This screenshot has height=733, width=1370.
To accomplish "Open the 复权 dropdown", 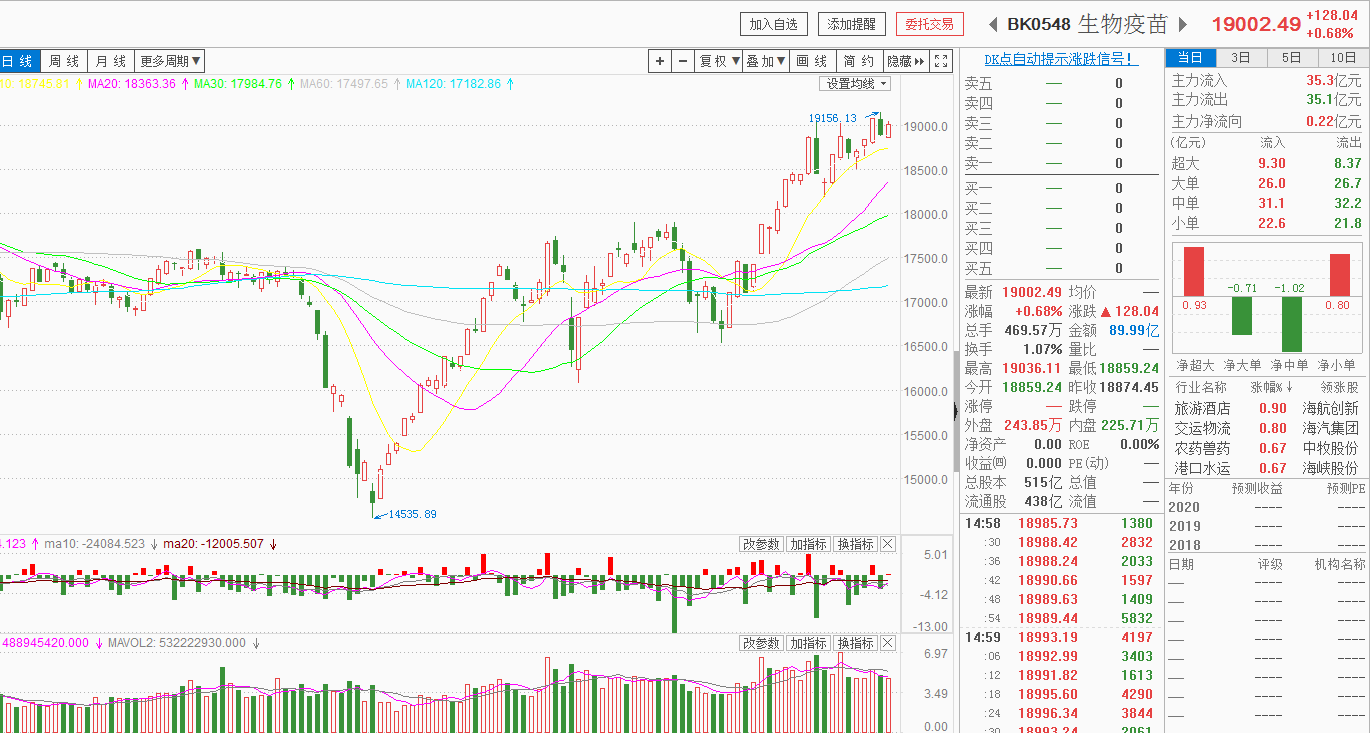I will point(719,61).
